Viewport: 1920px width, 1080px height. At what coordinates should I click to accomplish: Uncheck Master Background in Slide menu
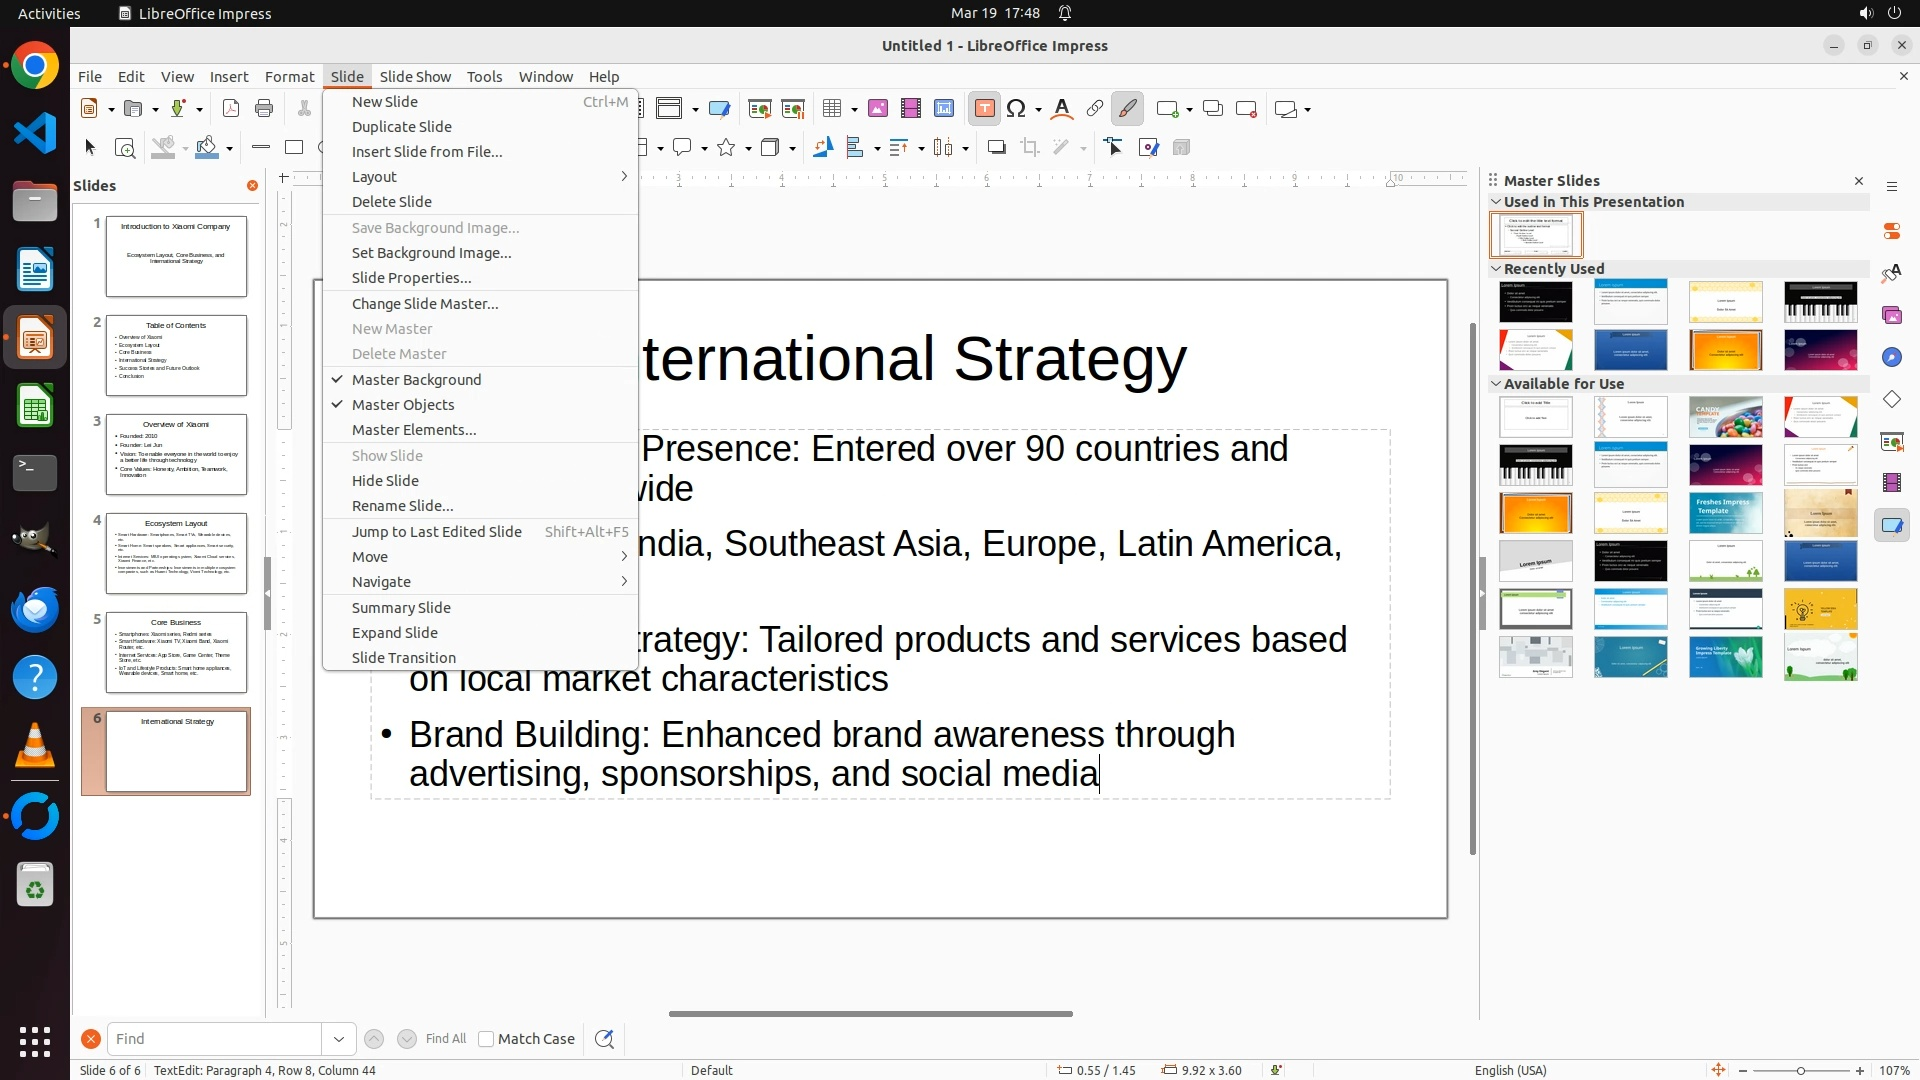pyautogui.click(x=416, y=380)
